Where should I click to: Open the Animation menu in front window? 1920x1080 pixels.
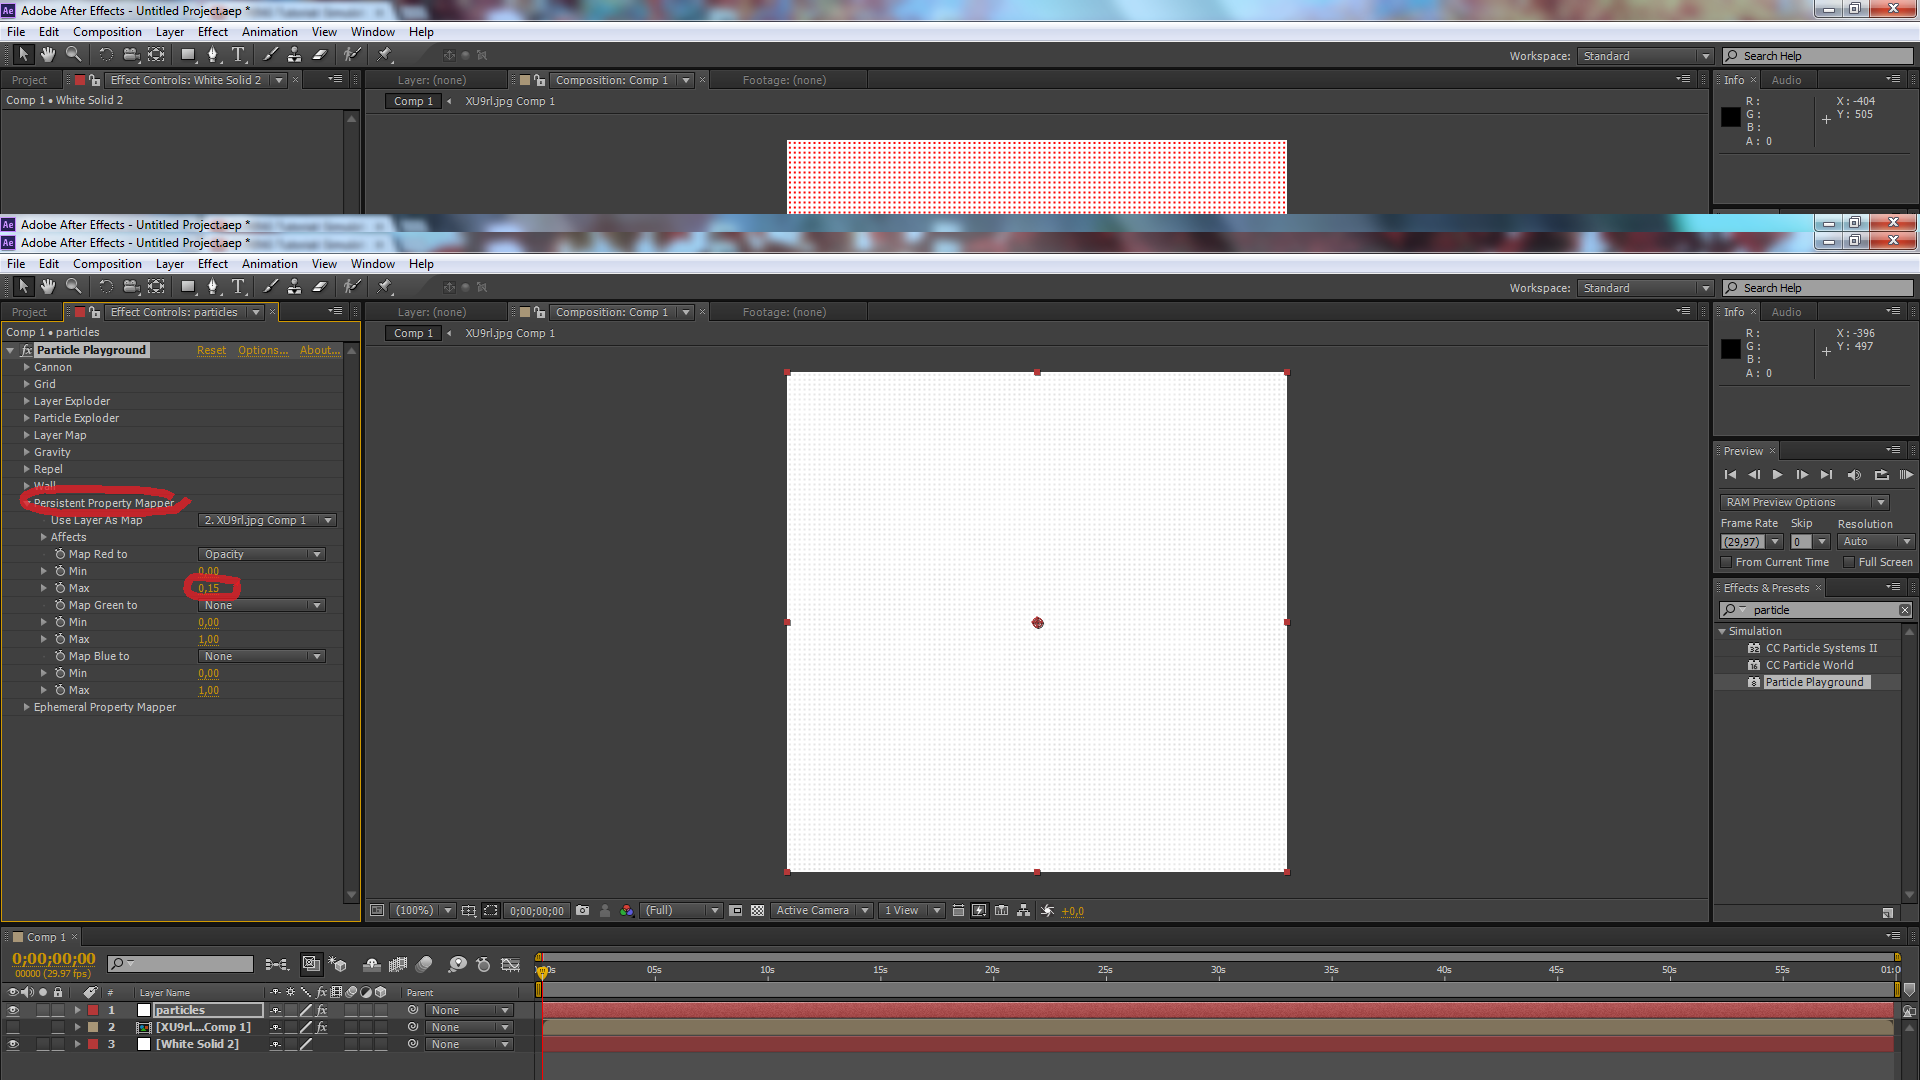[x=269, y=264]
